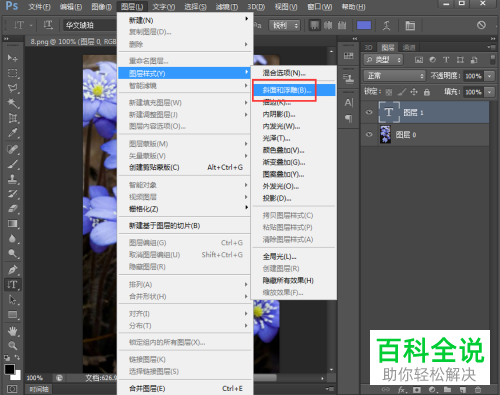Image resolution: width=500 pixels, height=395 pixels.
Task: Open the Character and Paragraph panels toggle
Action: [410, 25]
